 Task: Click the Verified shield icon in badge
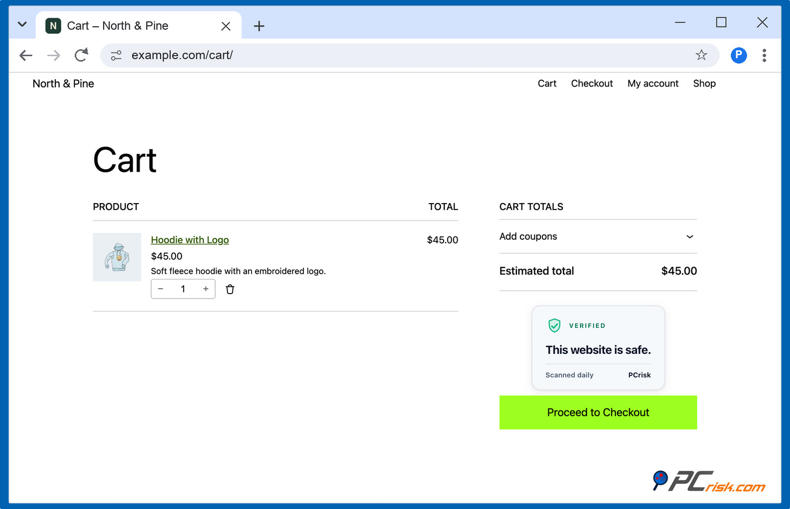[x=554, y=326]
